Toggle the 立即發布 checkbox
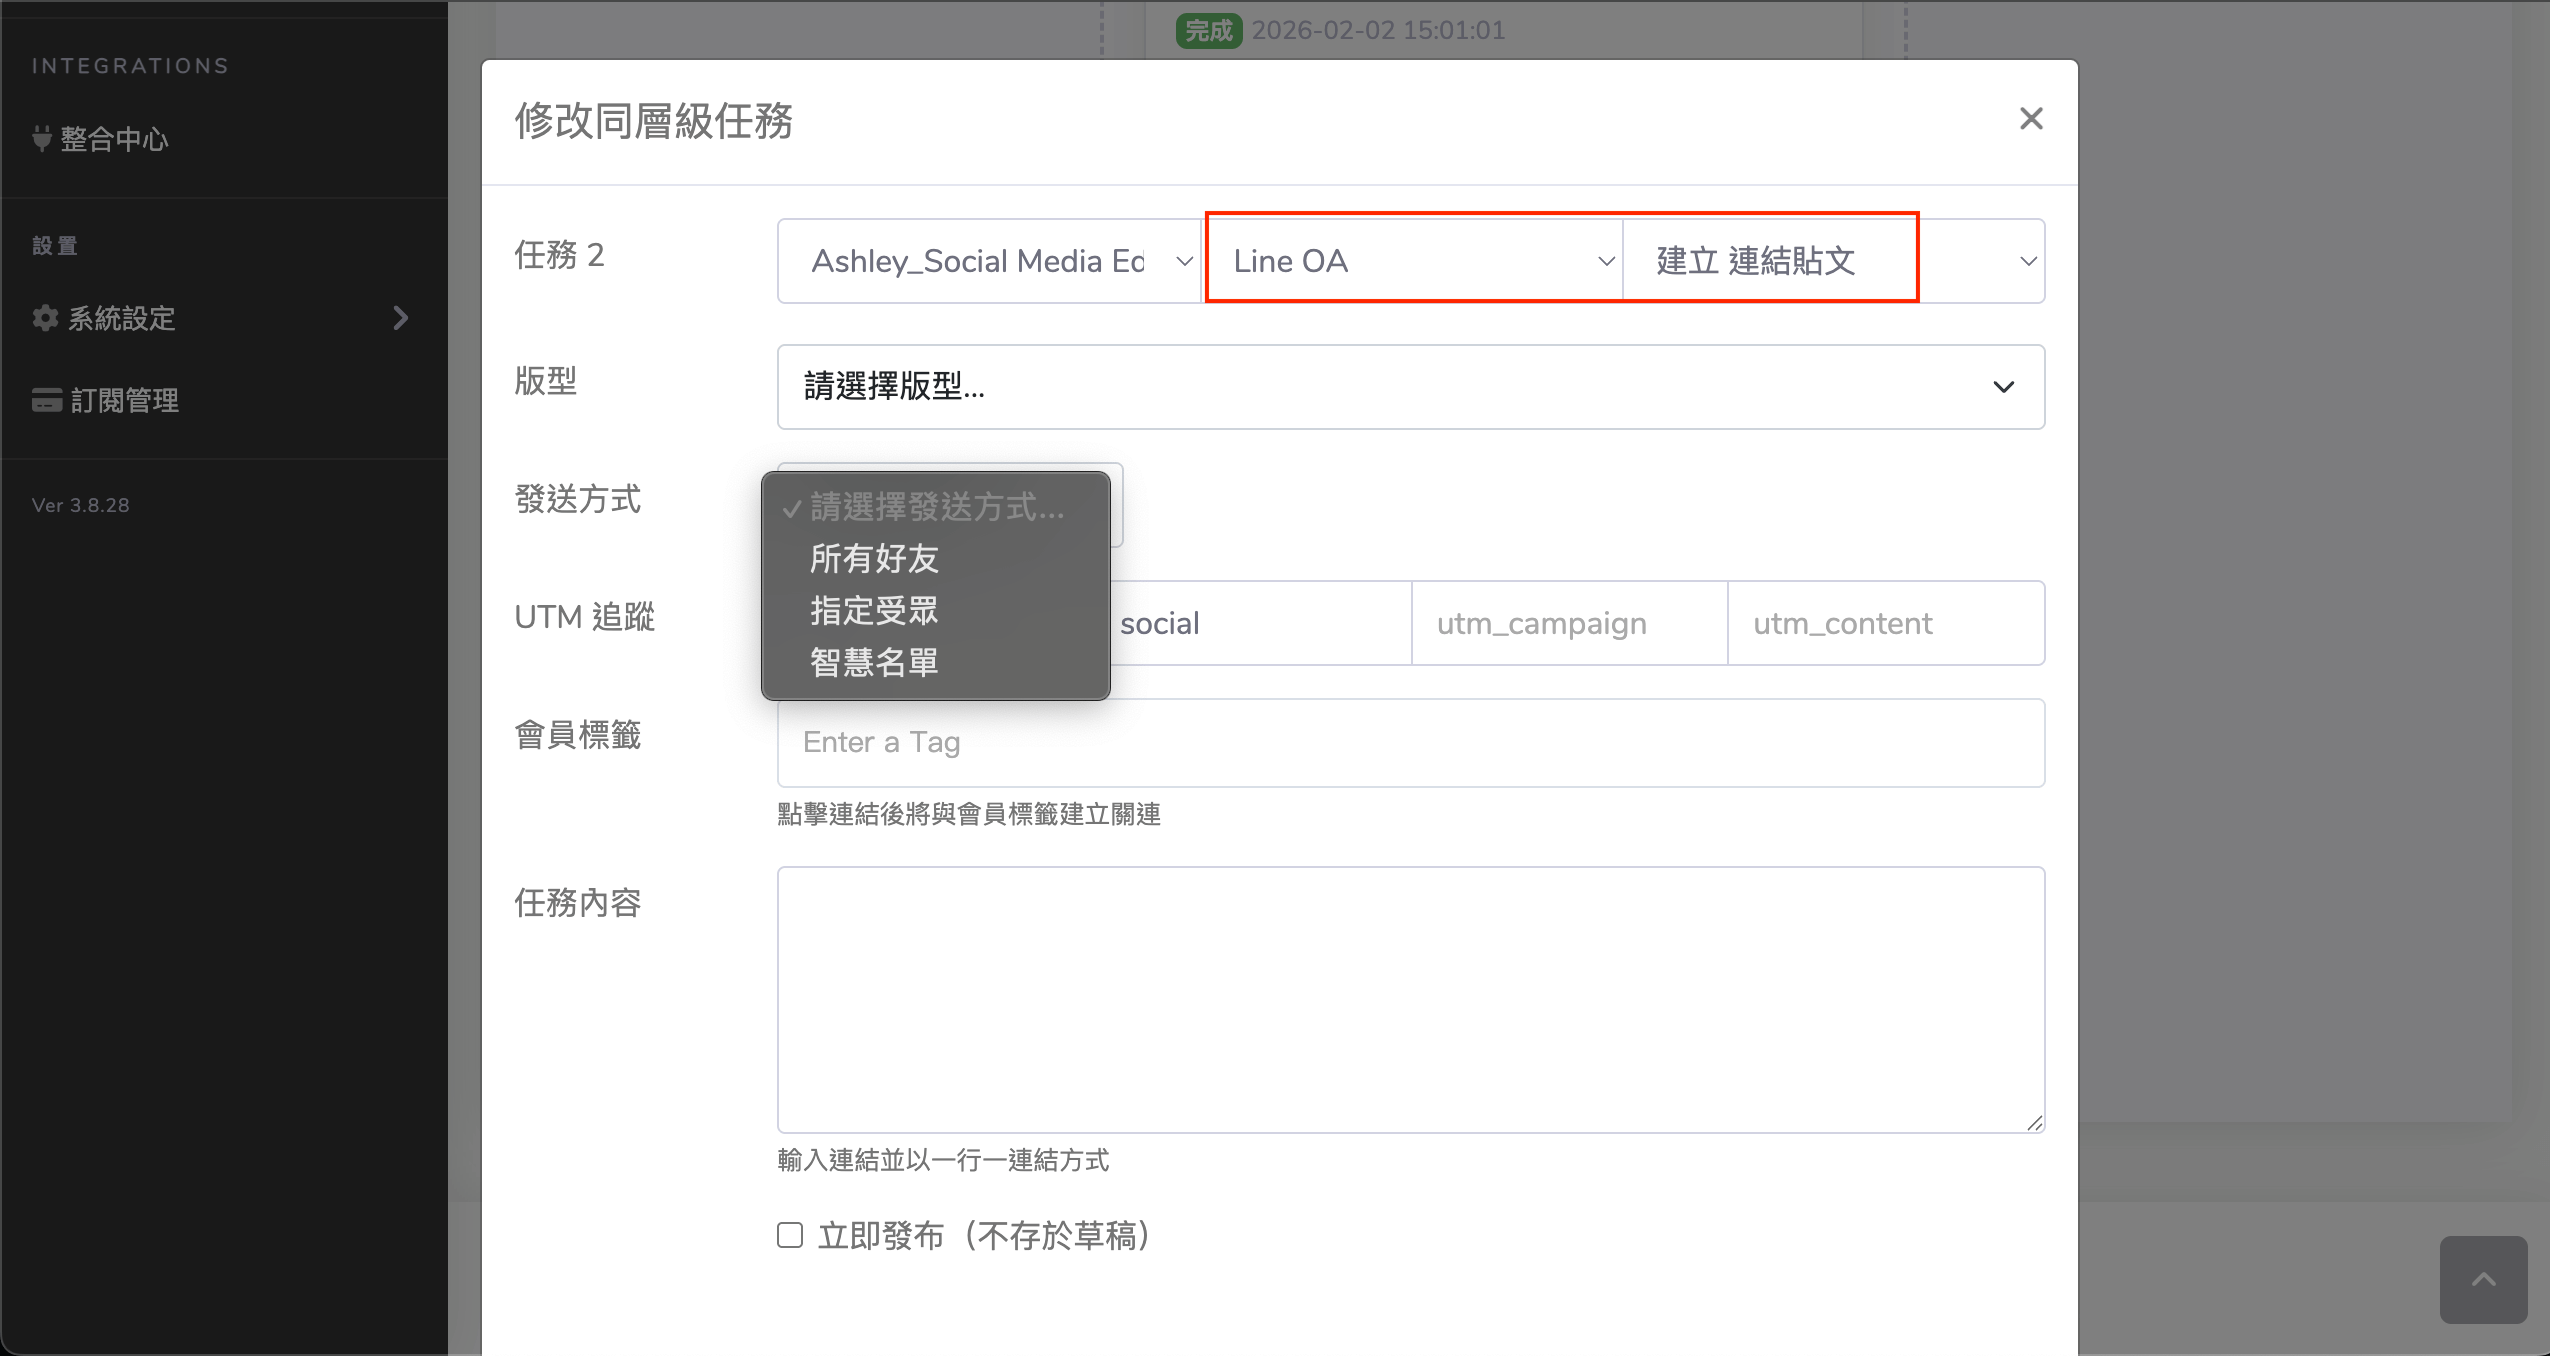The image size is (2550, 1356). pyautogui.click(x=790, y=1235)
